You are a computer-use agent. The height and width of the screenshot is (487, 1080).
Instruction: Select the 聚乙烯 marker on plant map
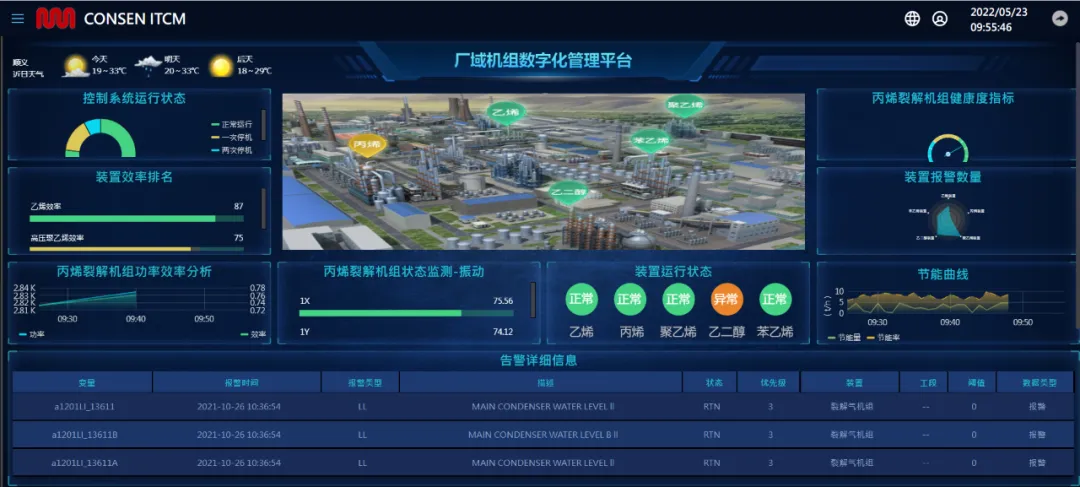686,105
